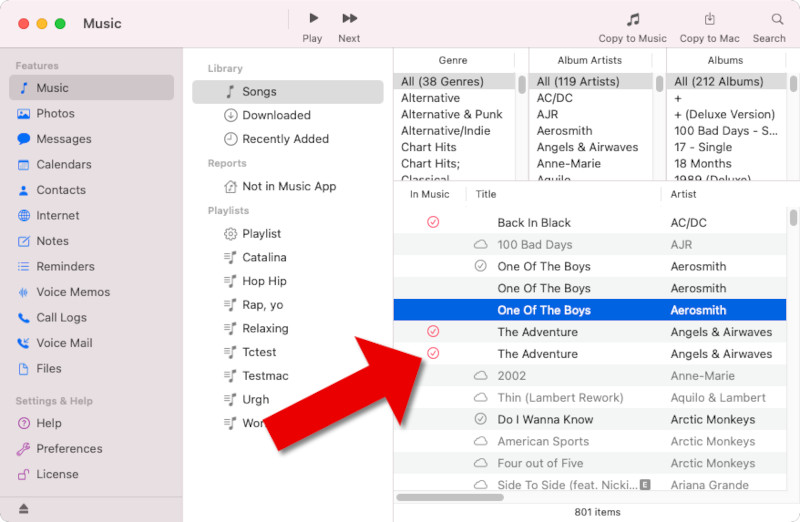Open the Hop Hip playlist

tap(288, 281)
